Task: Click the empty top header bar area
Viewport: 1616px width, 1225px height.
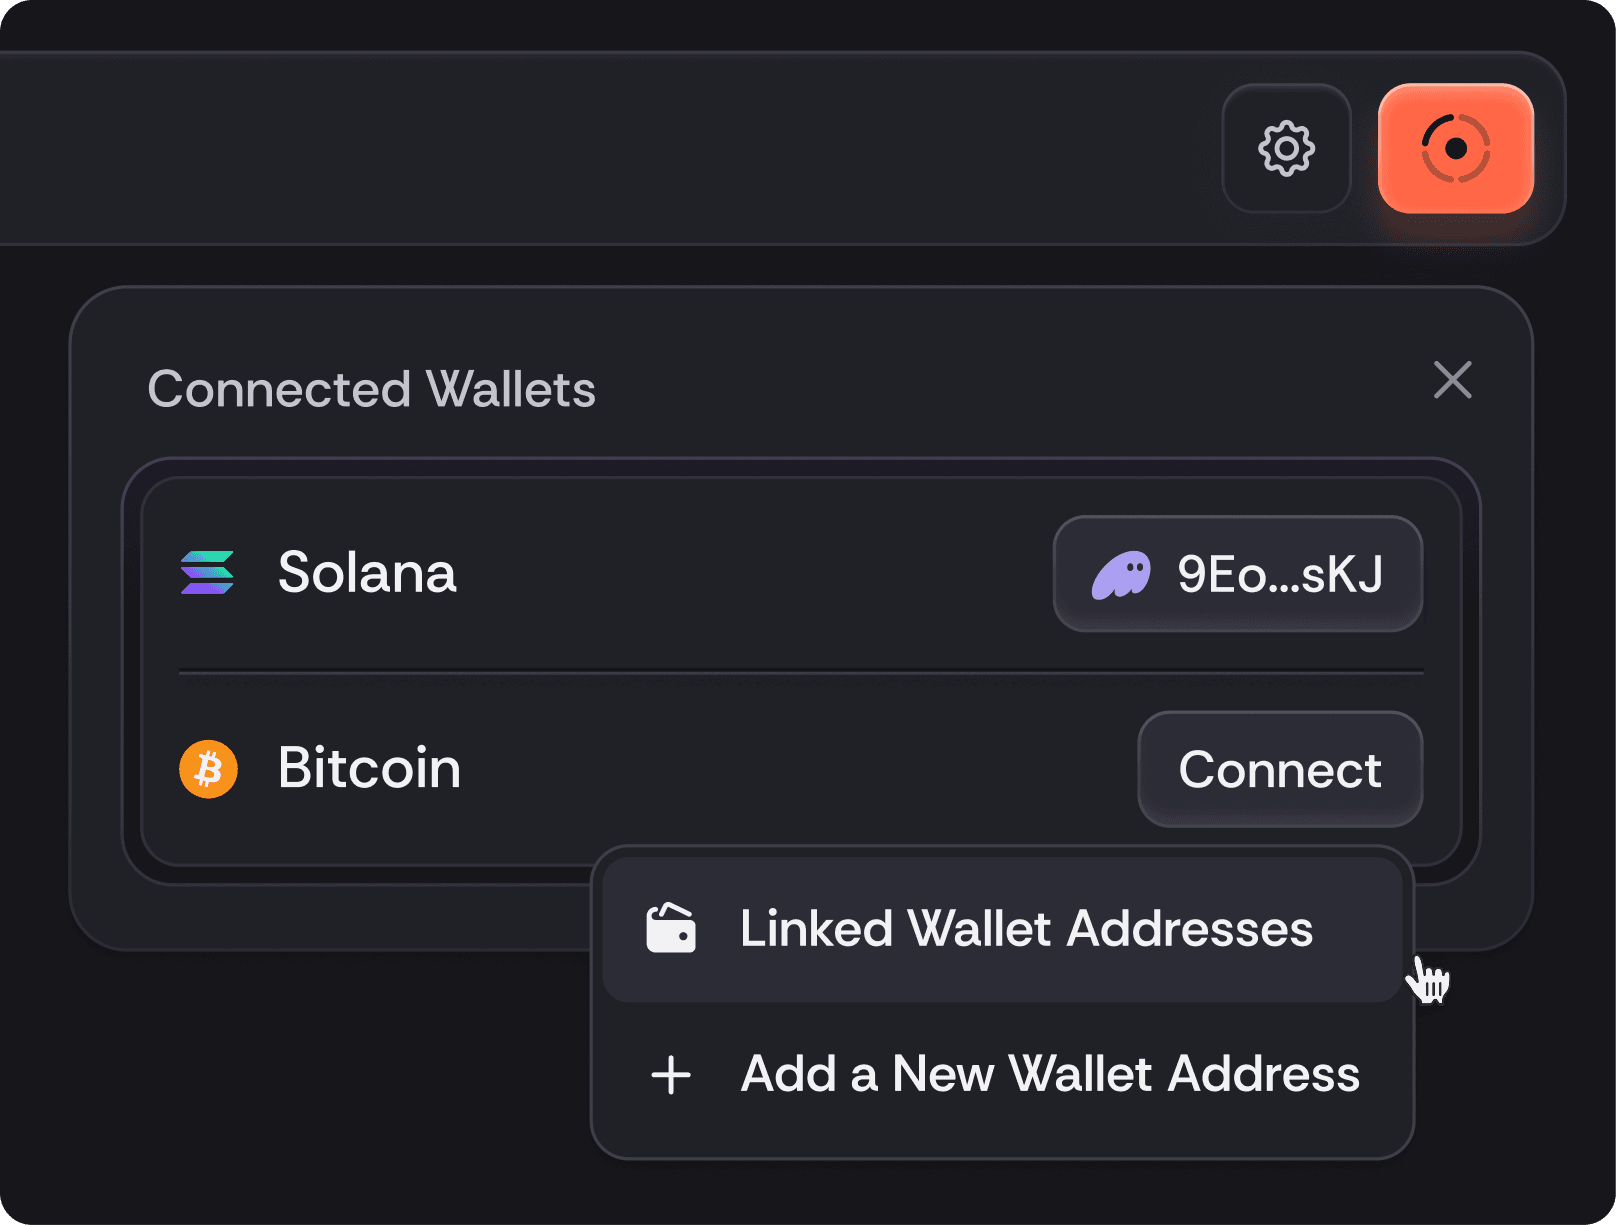Action: click(600, 148)
